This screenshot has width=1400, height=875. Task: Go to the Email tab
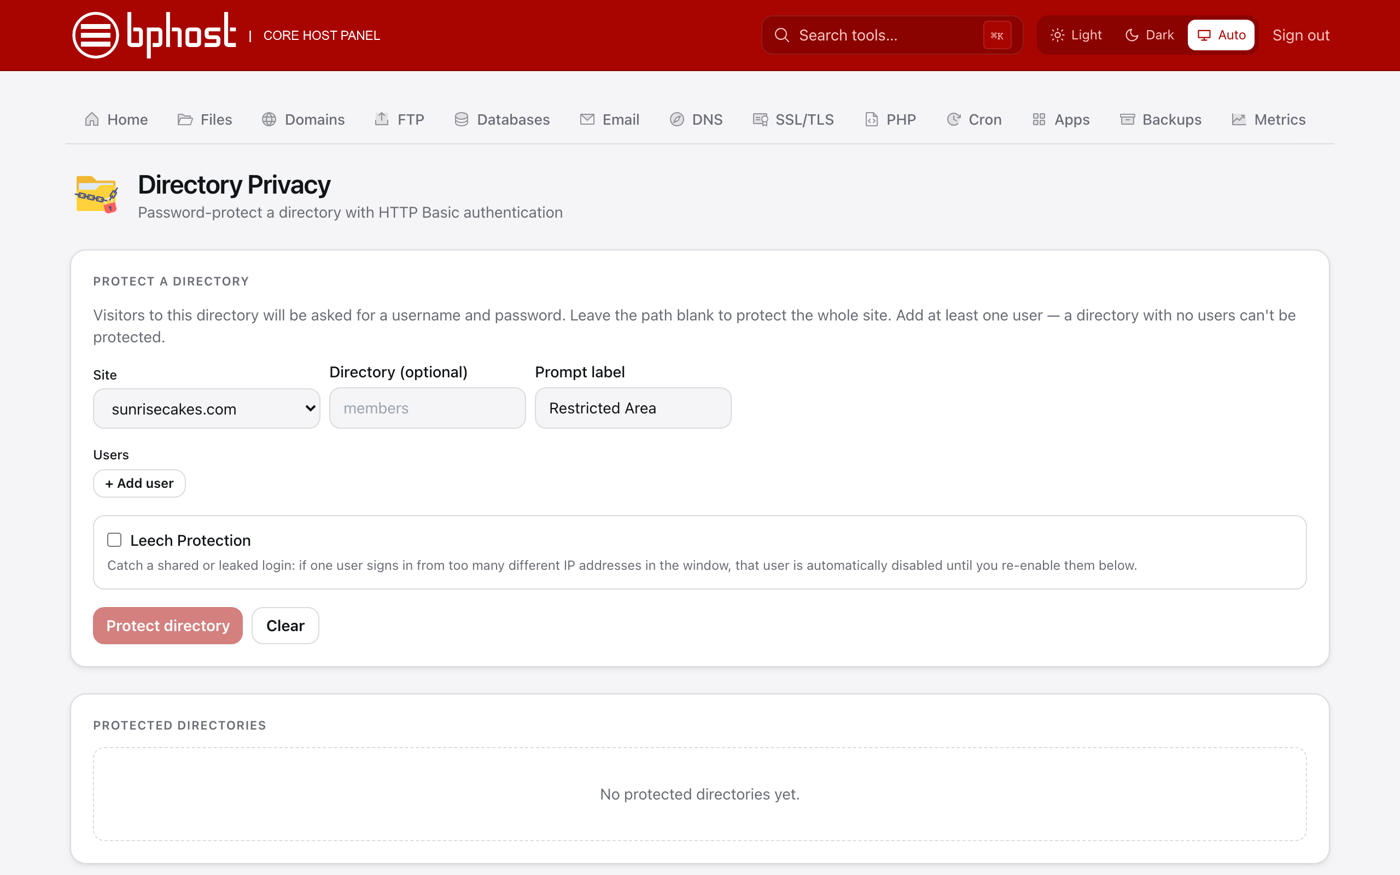[x=609, y=119]
